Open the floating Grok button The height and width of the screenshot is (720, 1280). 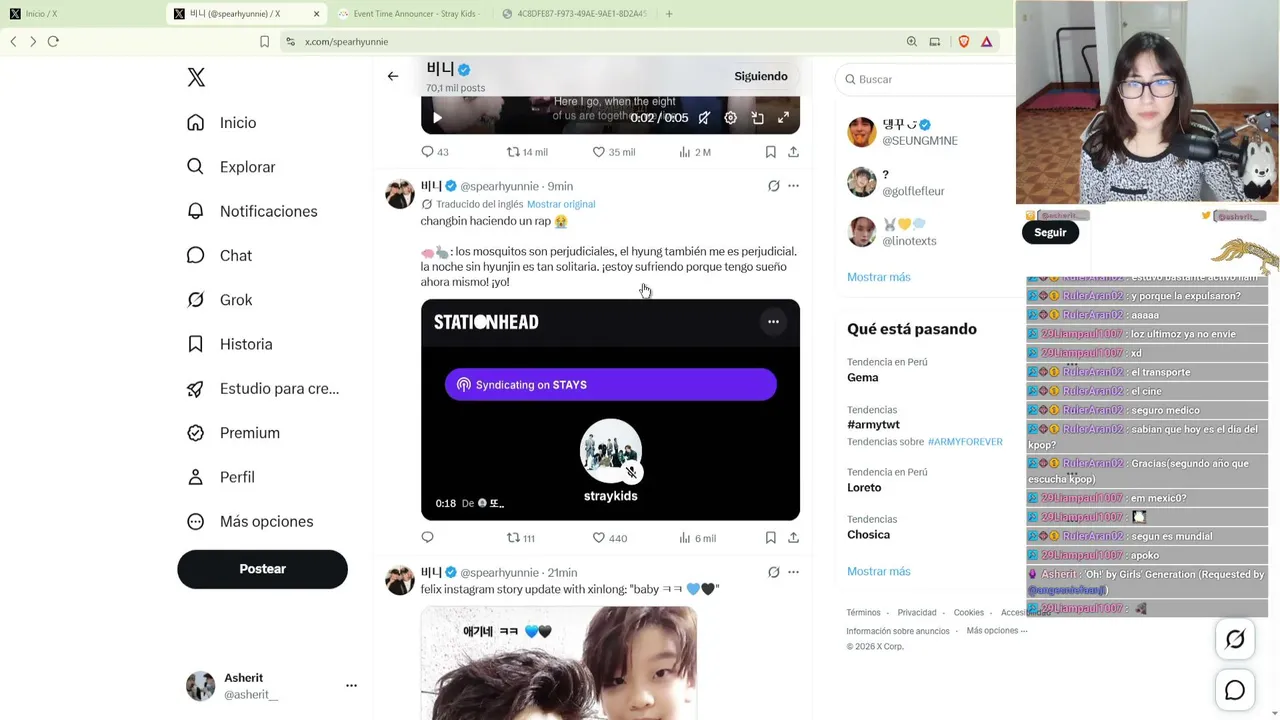tap(1235, 640)
